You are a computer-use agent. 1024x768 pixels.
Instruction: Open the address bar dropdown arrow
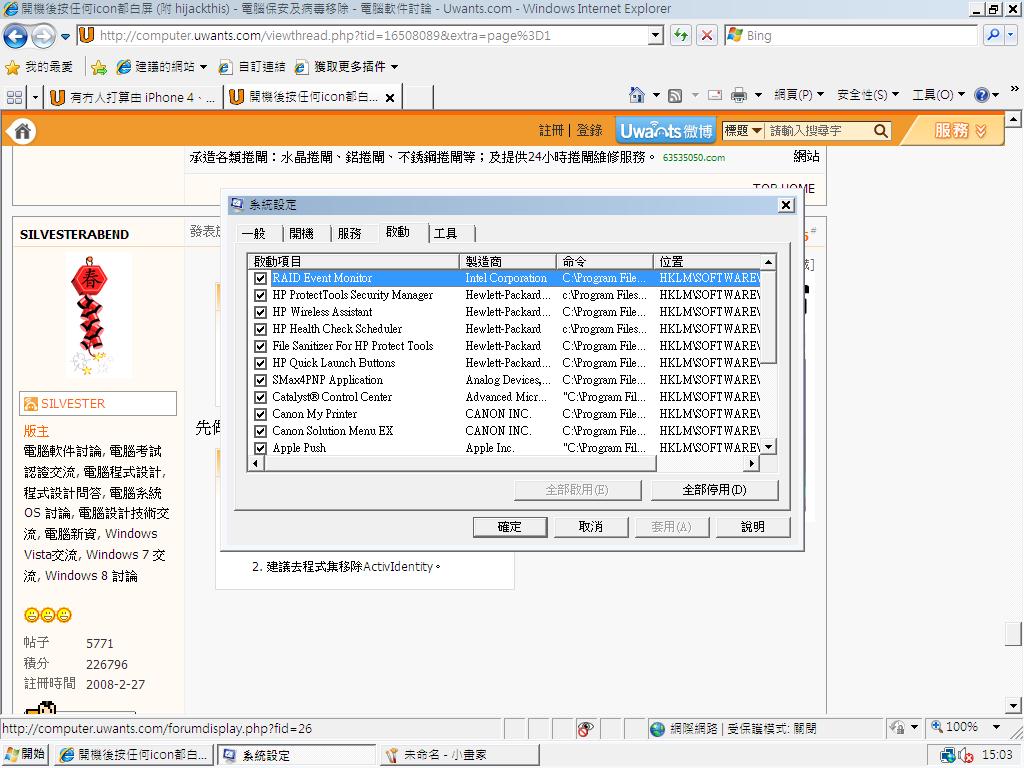tap(656, 35)
